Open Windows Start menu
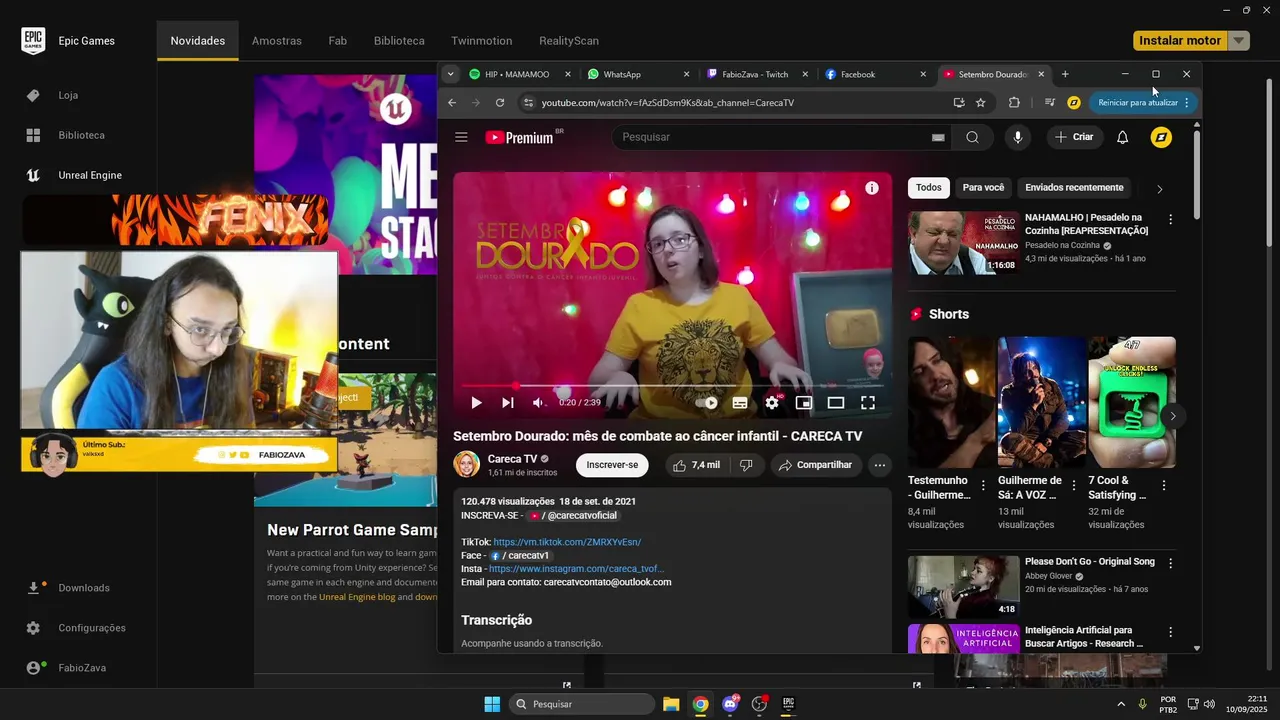Viewport: 1280px width, 720px height. click(492, 704)
